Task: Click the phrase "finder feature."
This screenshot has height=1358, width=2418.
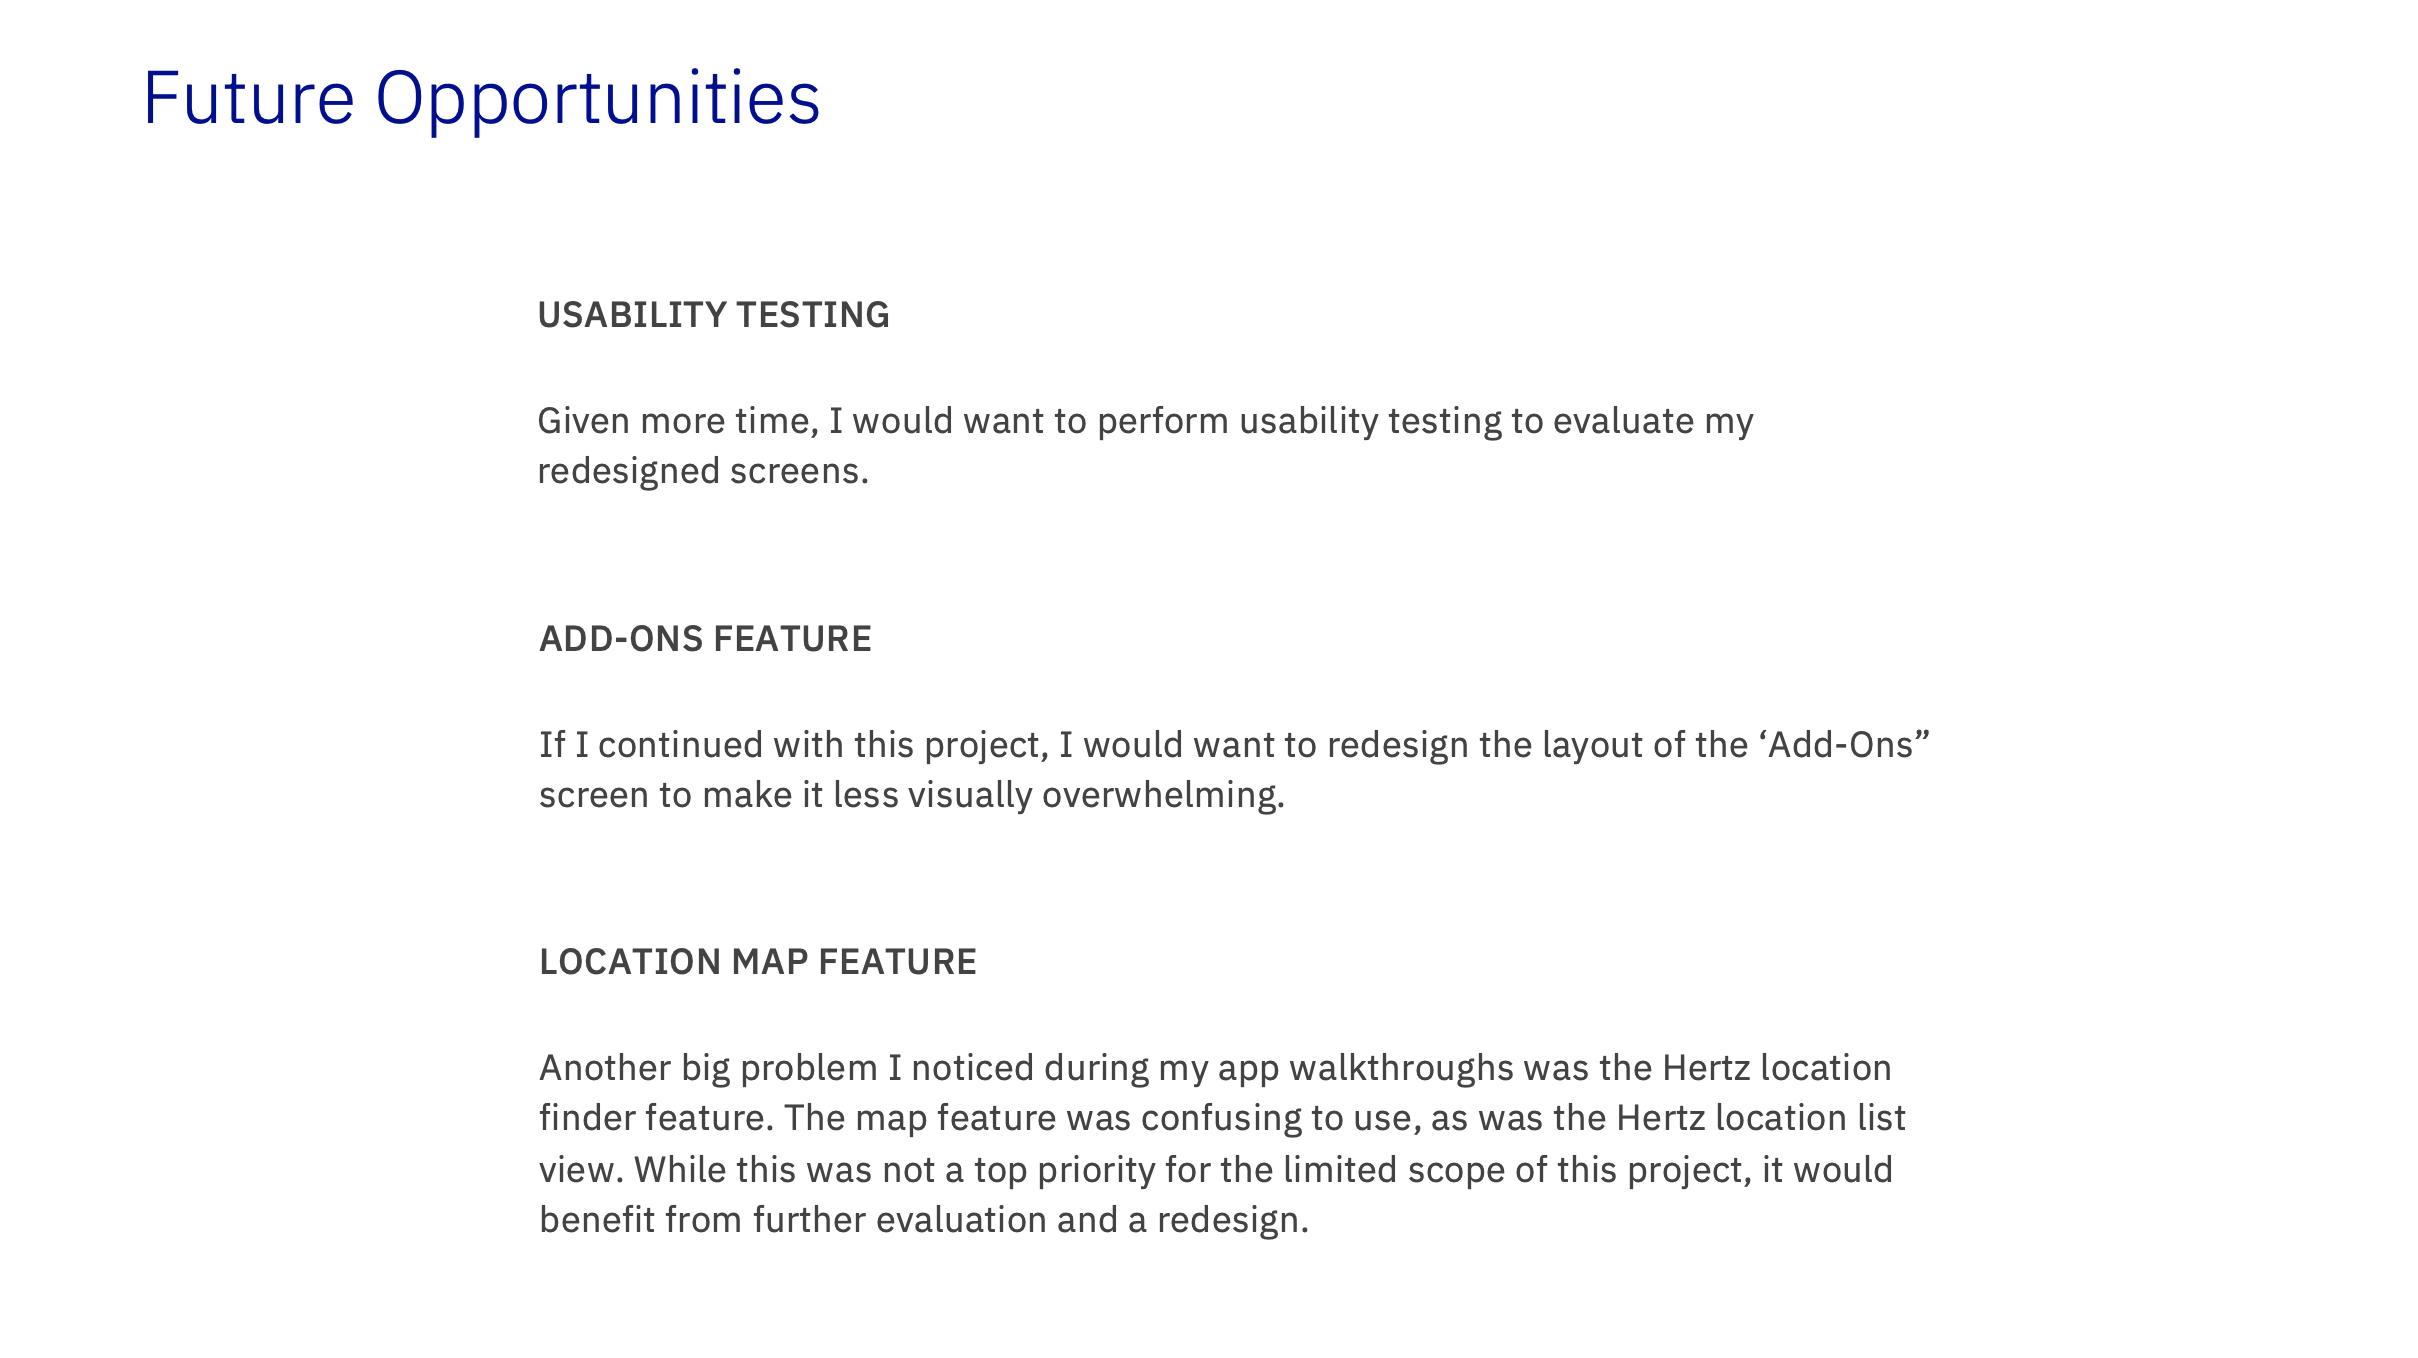Action: click(x=657, y=1118)
